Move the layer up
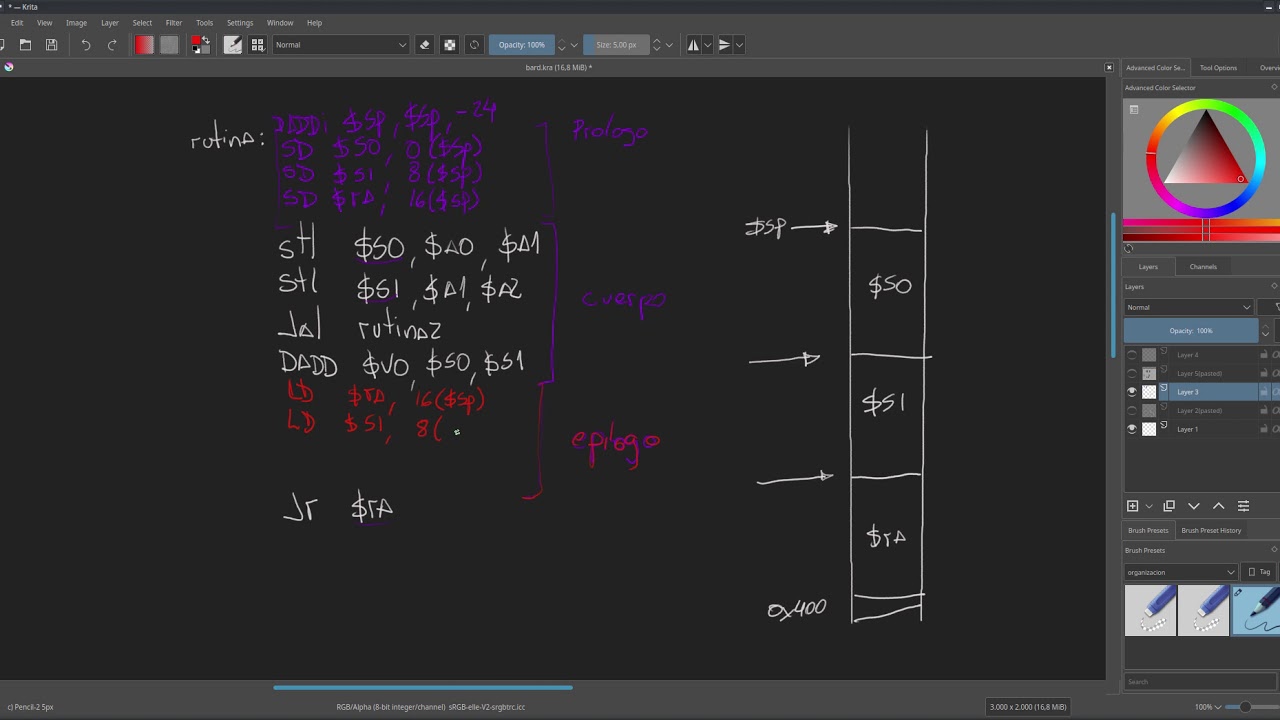The height and width of the screenshot is (720, 1280). 1218,506
